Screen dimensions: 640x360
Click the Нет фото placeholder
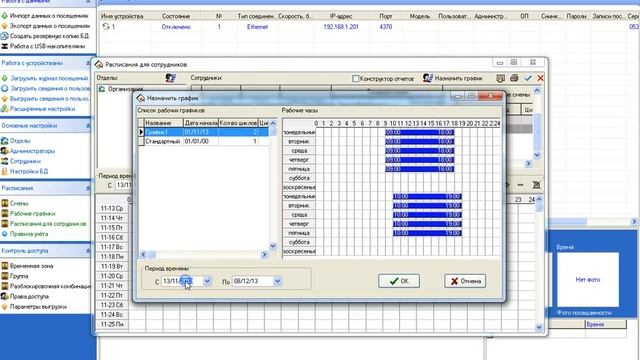click(x=588, y=280)
